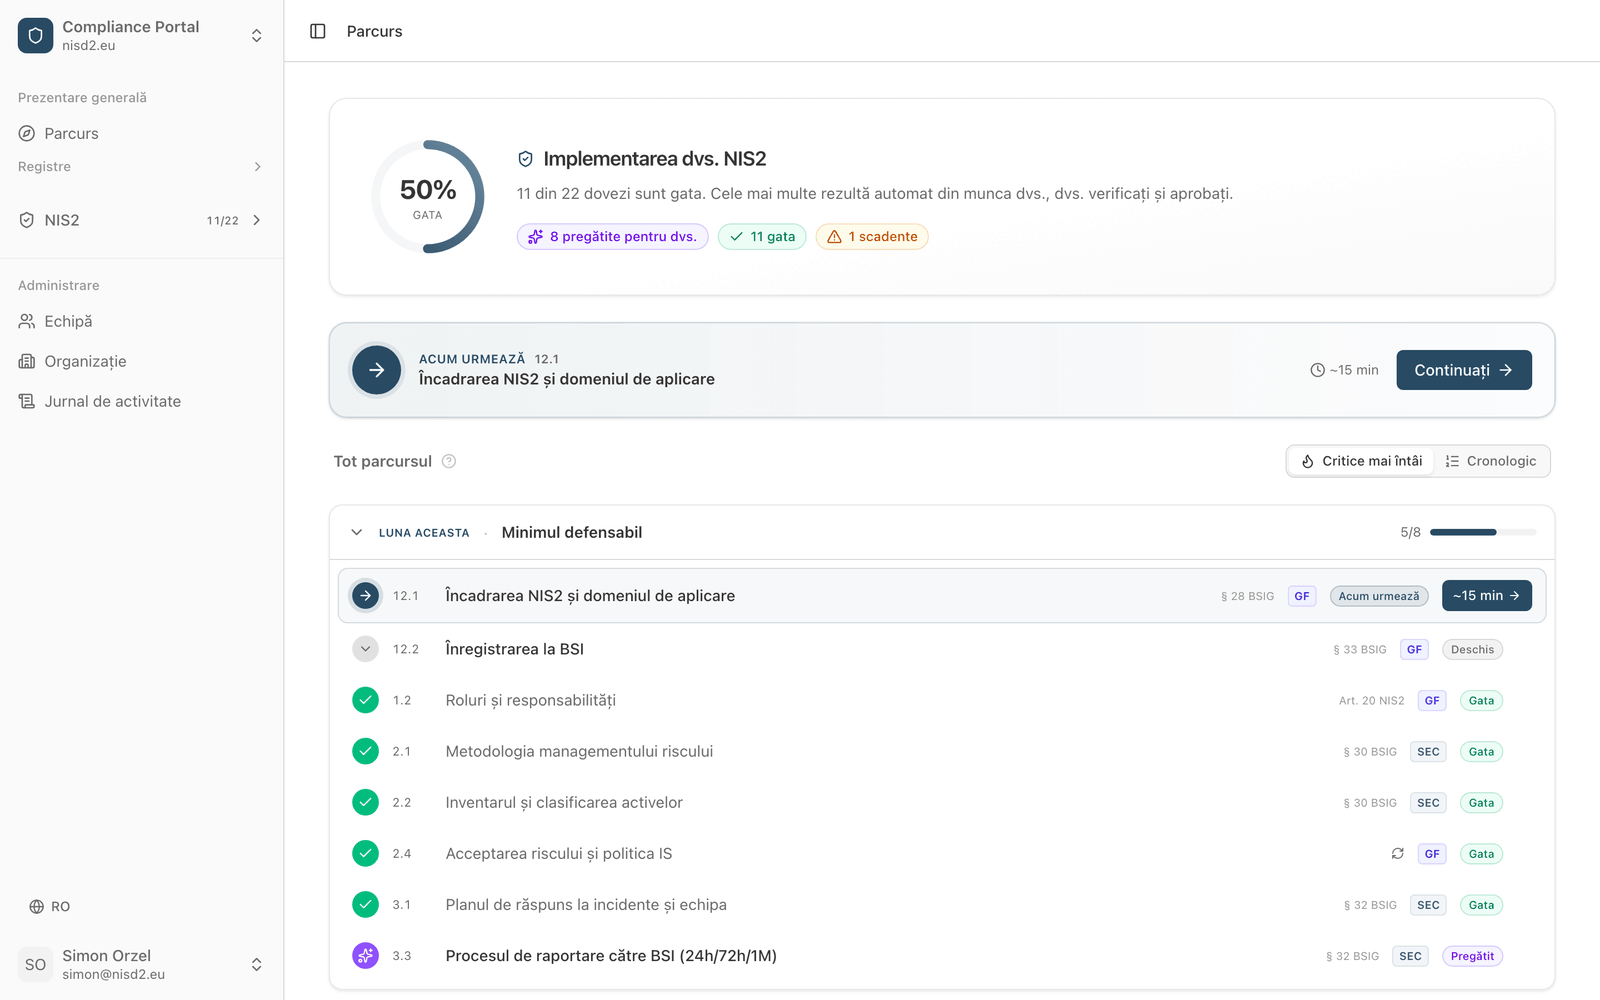Click green check on Acceptarea riscului row
Screen dimensions: 1600x1000
click(366, 853)
